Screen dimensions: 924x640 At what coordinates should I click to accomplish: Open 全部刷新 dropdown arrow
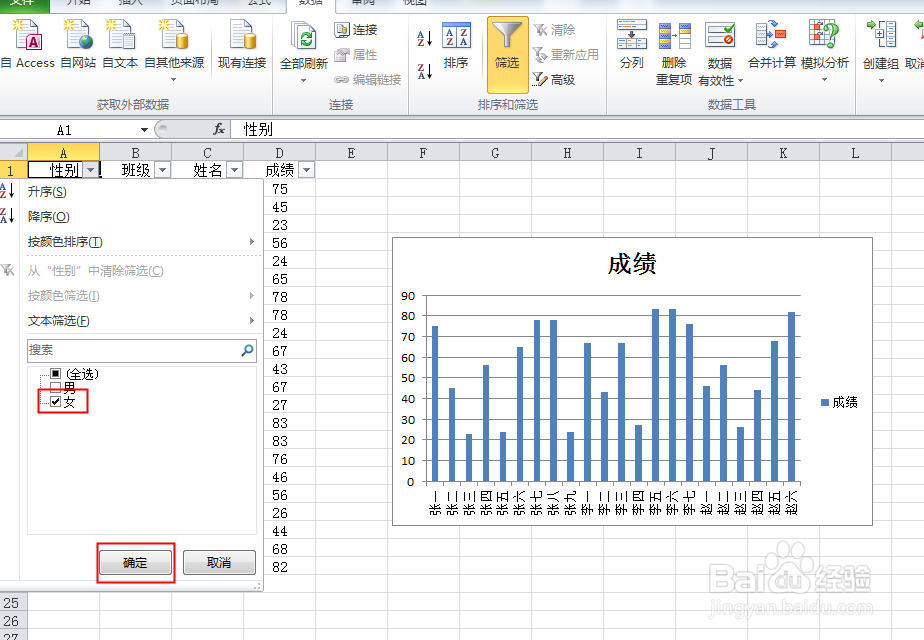point(303,80)
